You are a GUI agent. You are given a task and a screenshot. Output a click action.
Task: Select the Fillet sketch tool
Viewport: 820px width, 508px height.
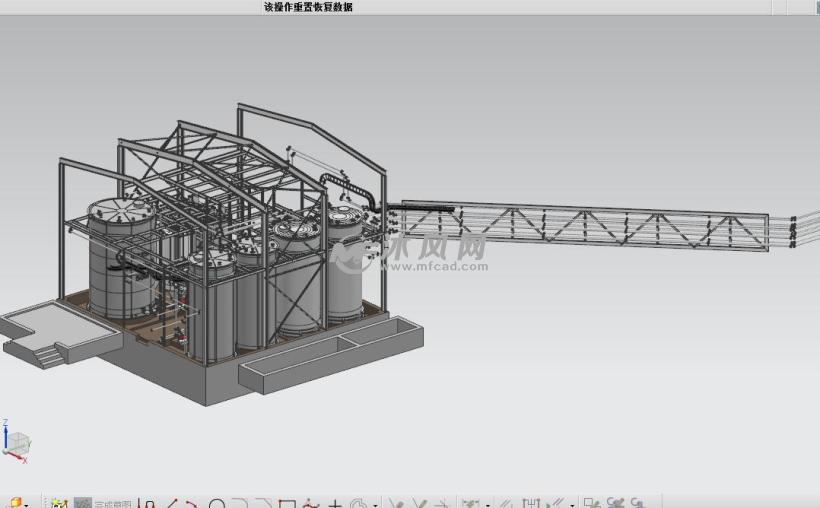(239, 504)
